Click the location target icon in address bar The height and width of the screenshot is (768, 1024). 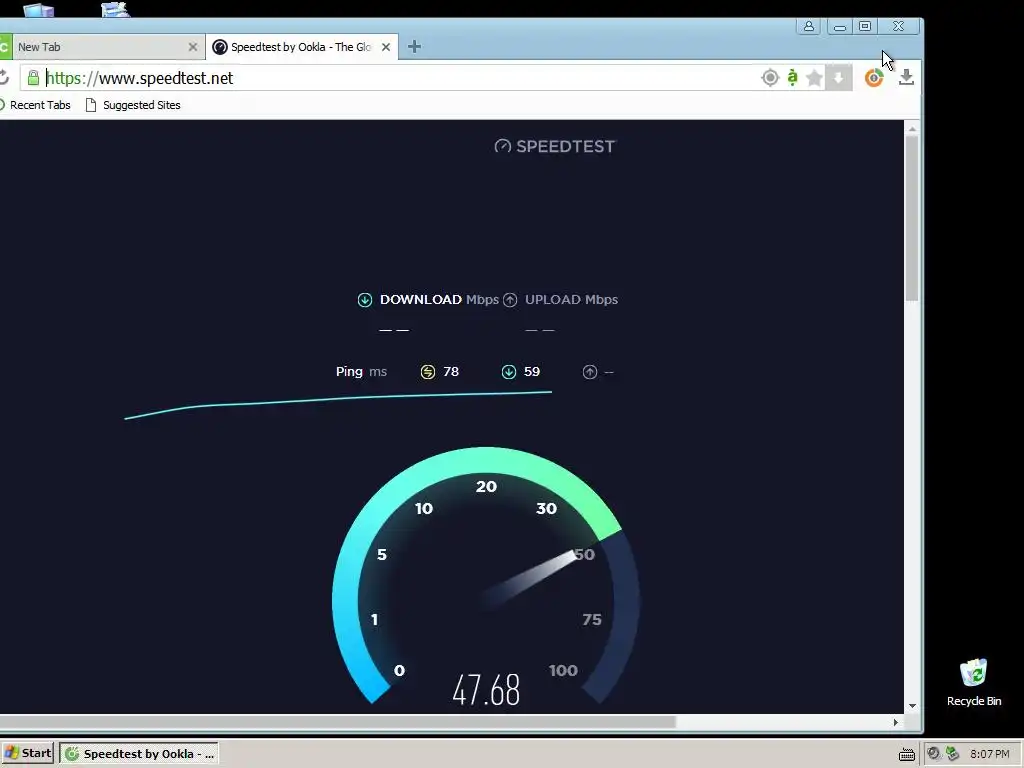770,78
